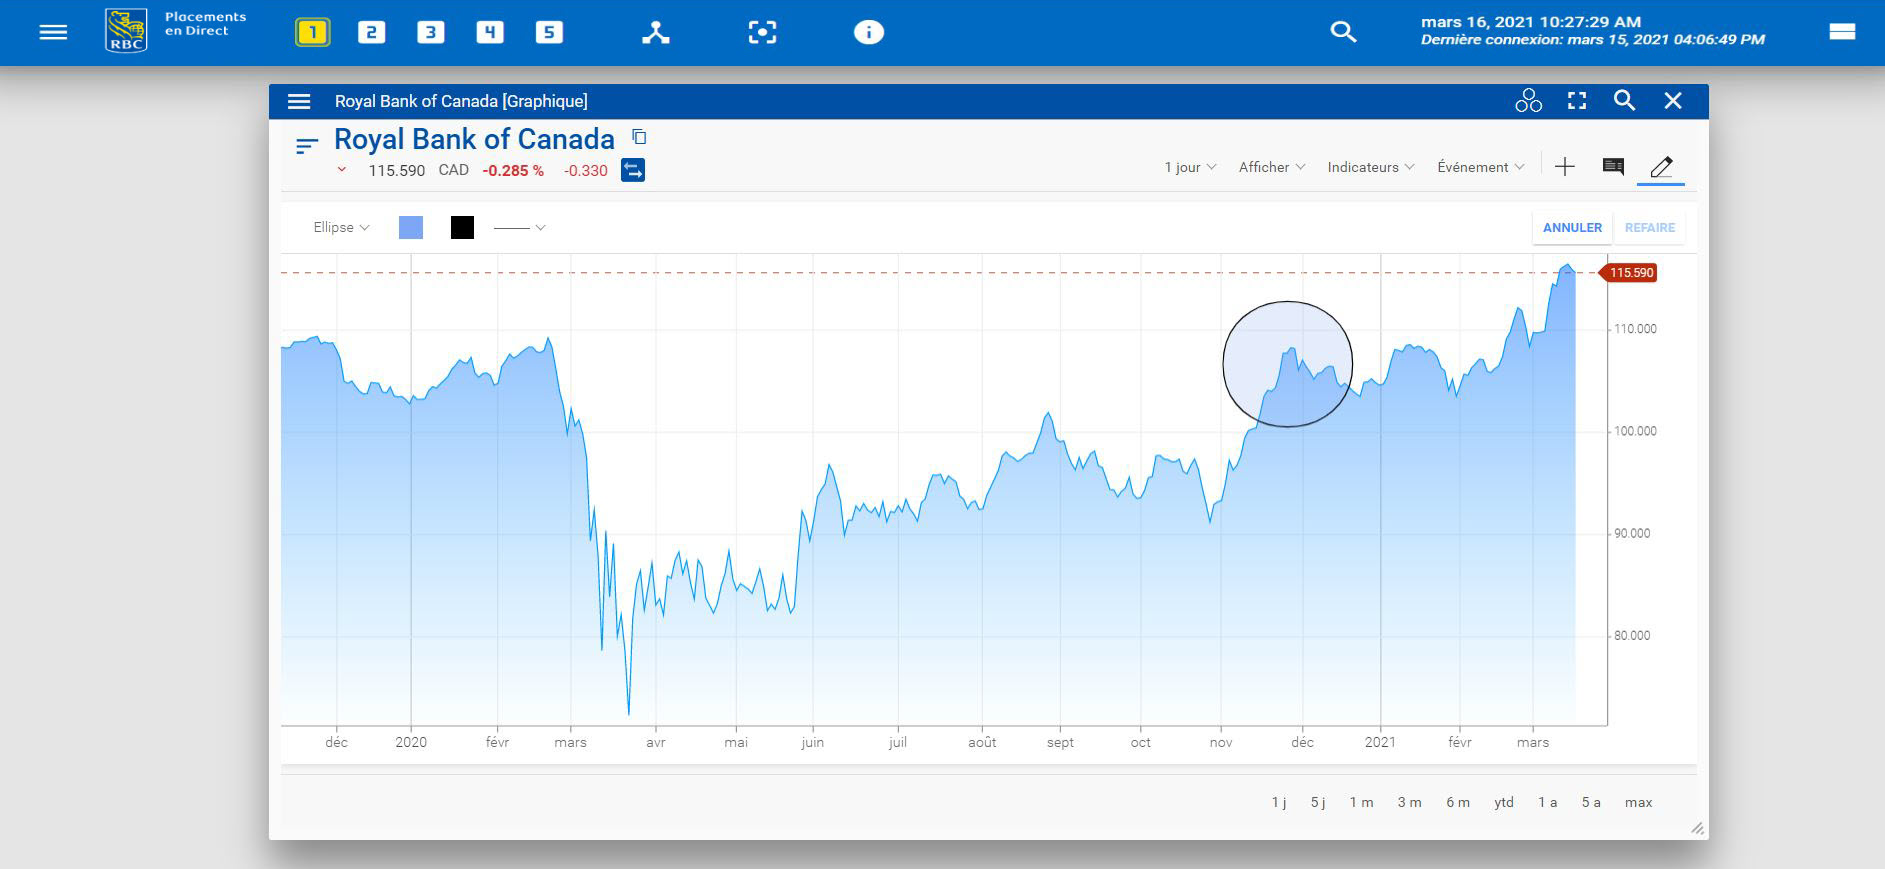Select the 5 a time range
The image size is (1885, 869).
pyautogui.click(x=1591, y=803)
